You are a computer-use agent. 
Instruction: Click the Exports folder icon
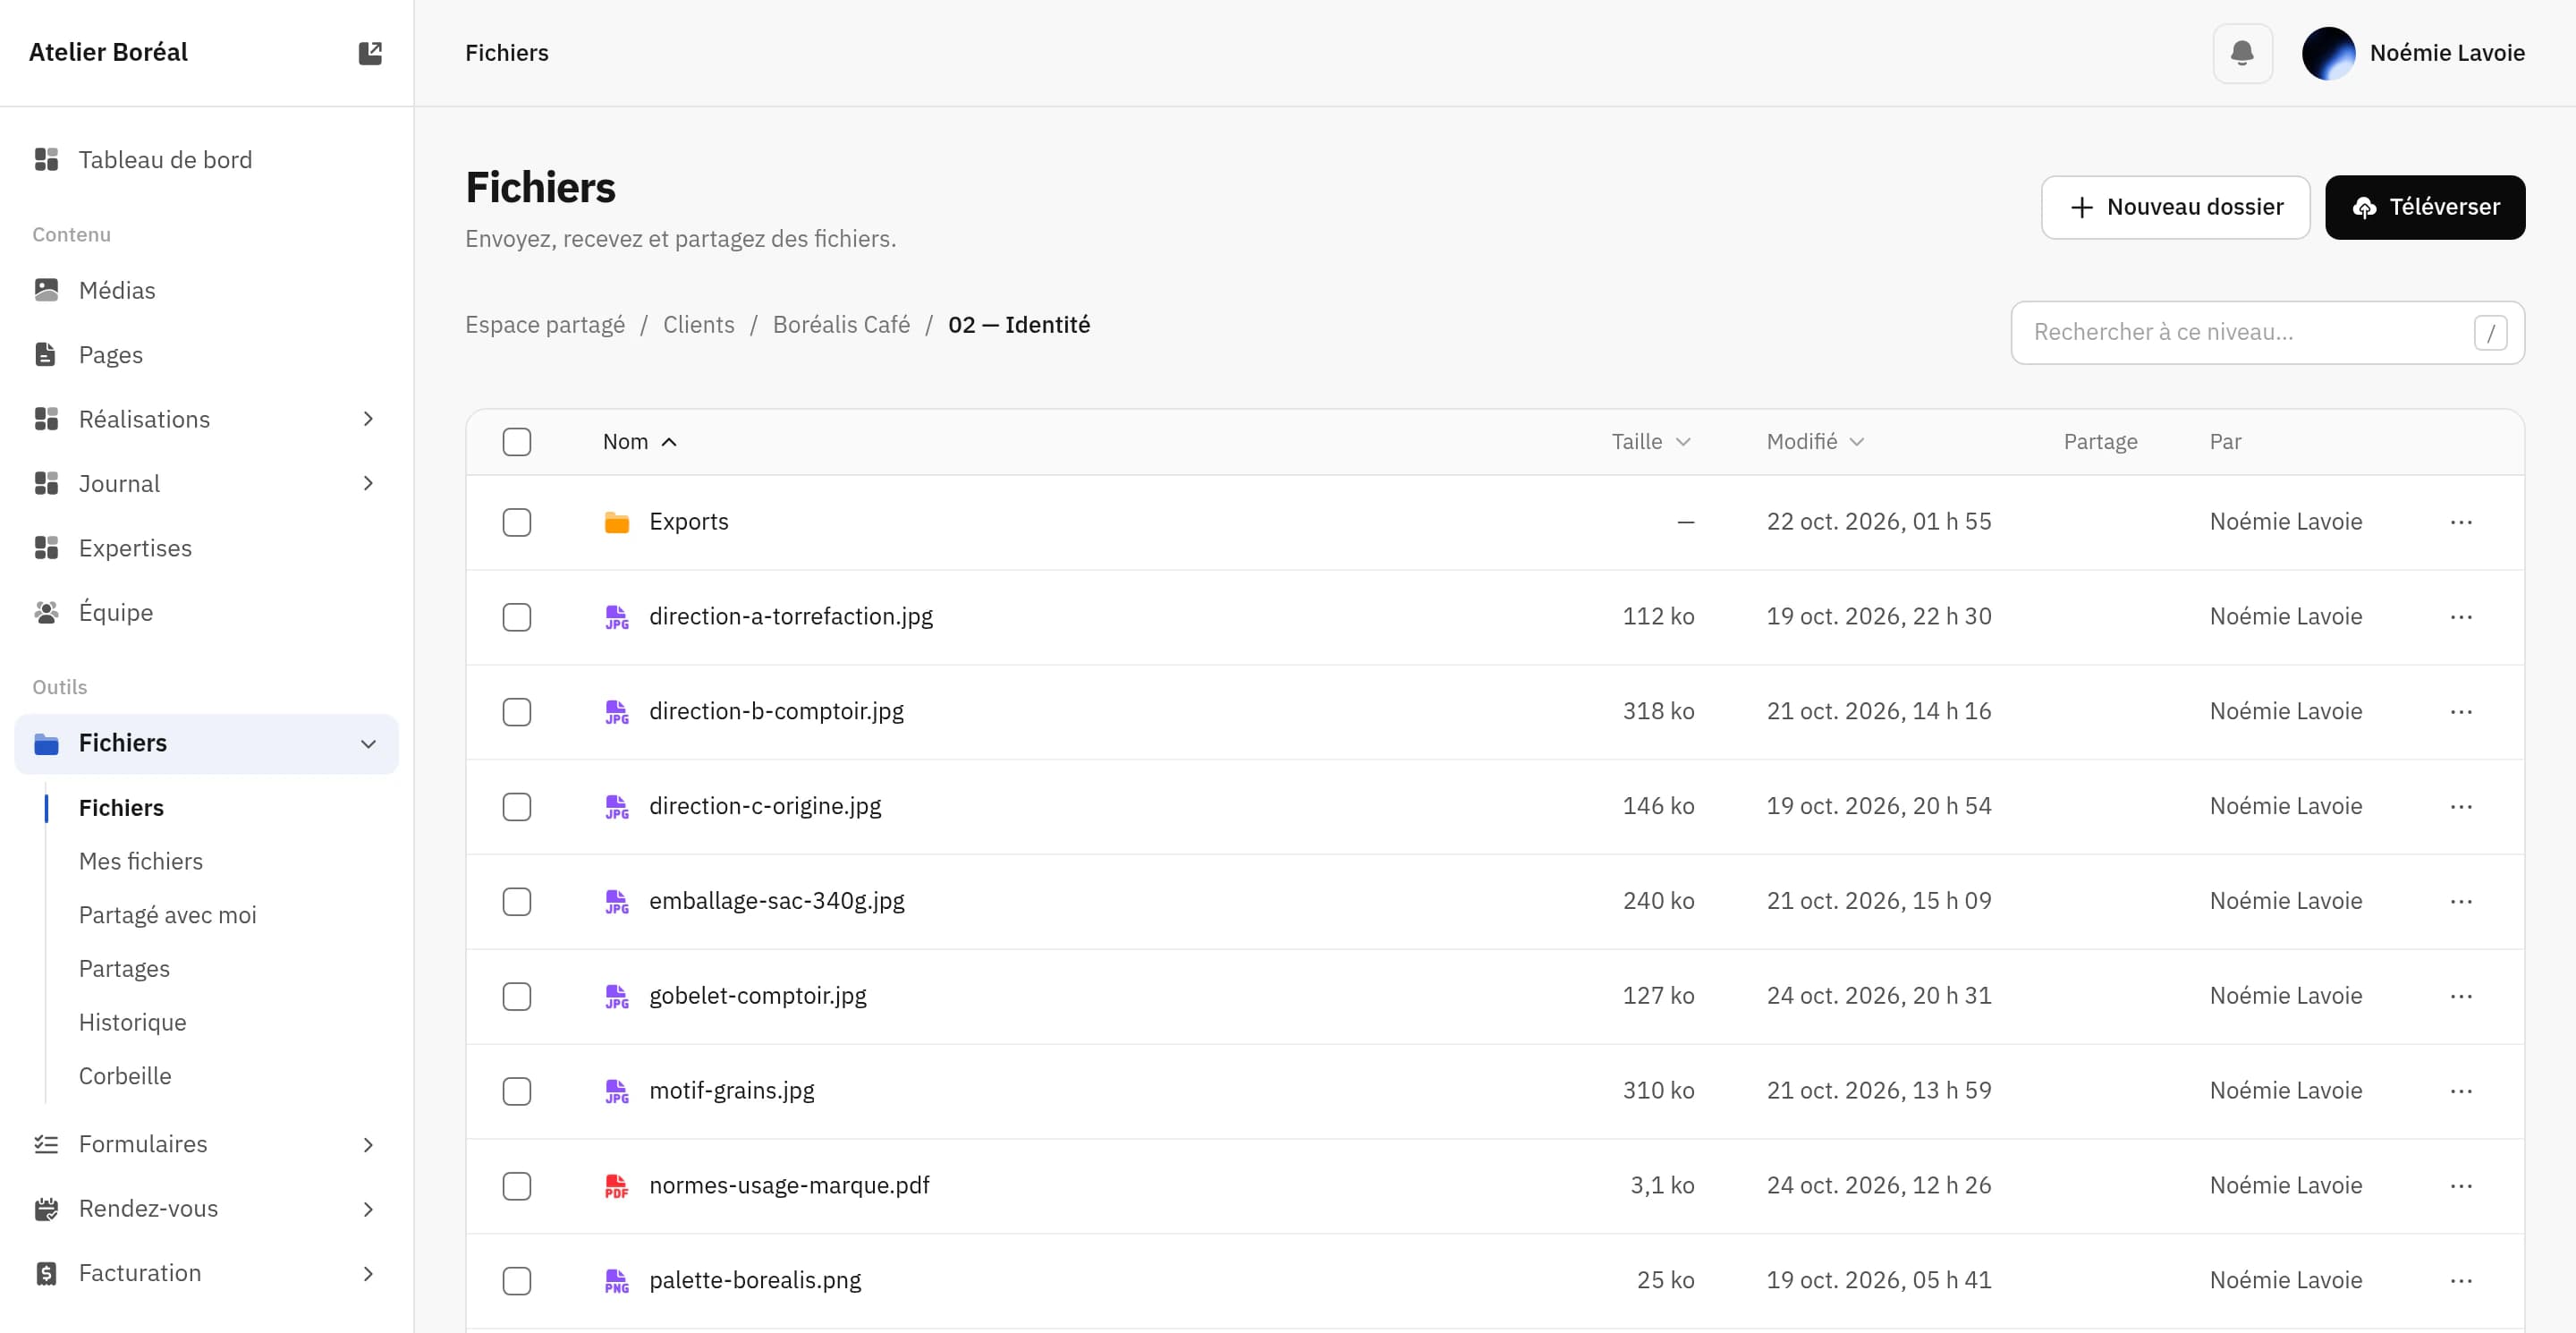coord(617,522)
